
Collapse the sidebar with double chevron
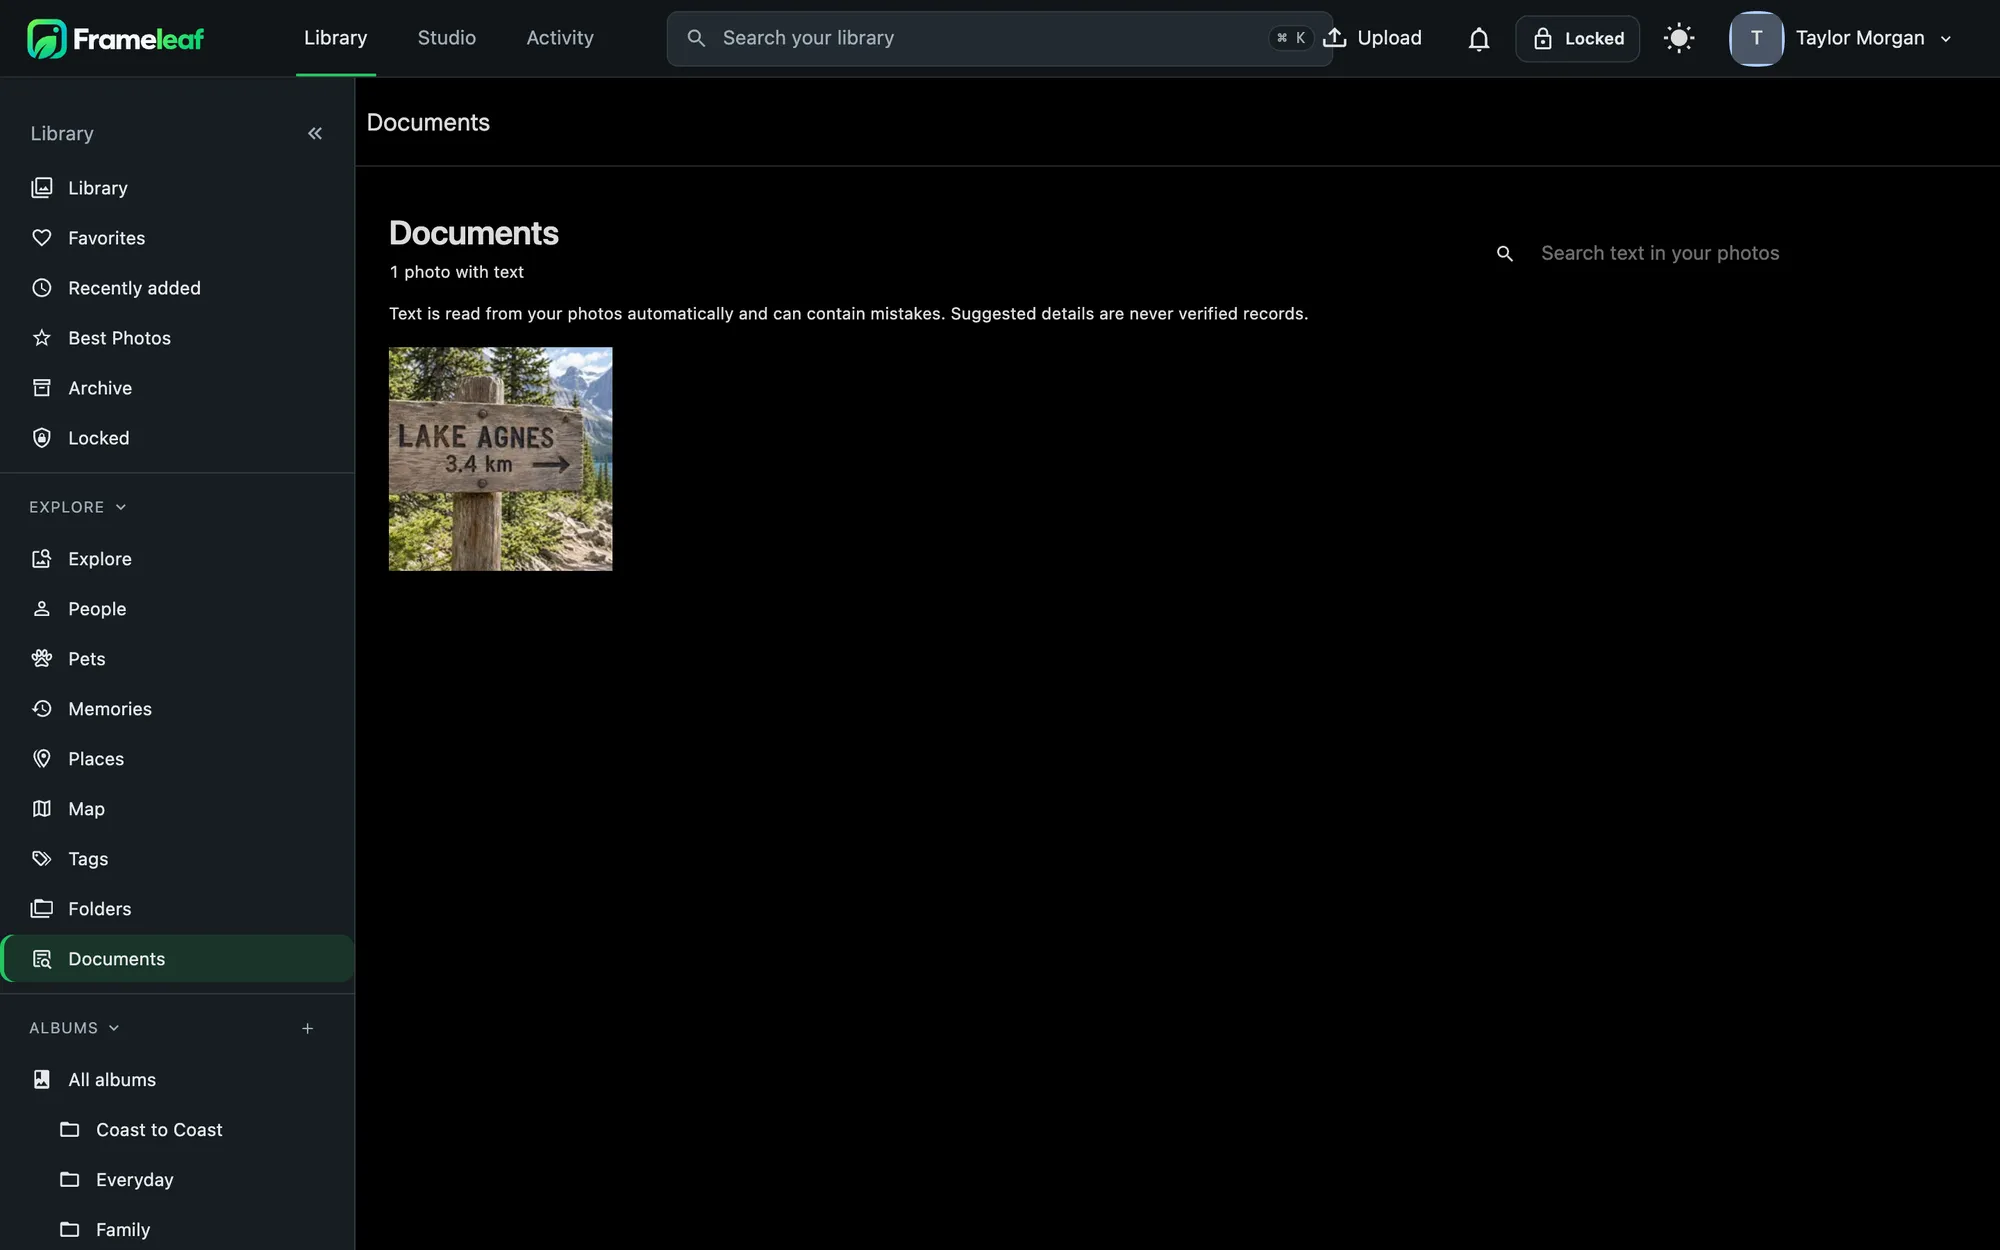coord(315,133)
